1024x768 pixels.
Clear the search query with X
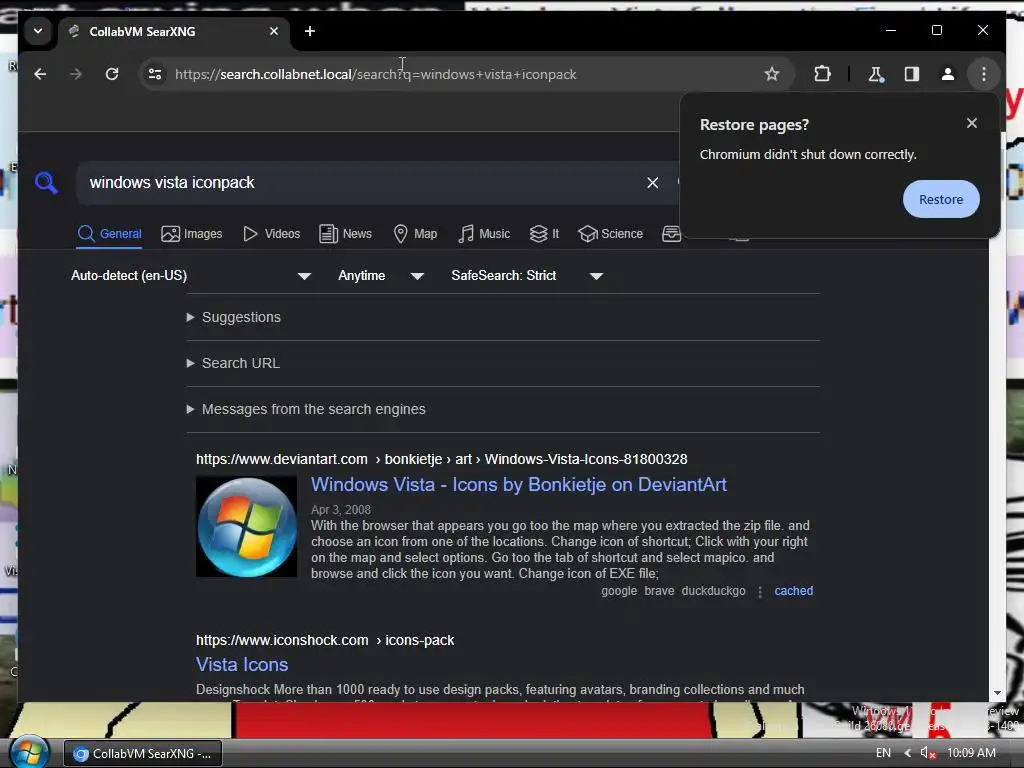[652, 183]
